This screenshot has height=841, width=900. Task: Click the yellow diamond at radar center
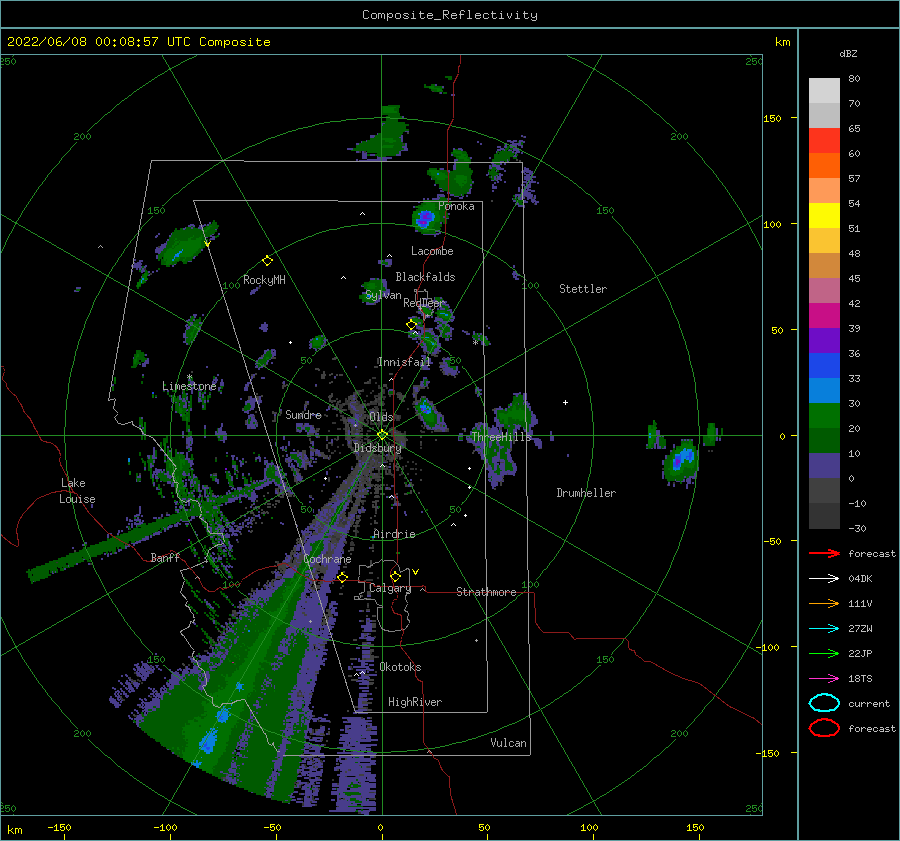(382, 435)
